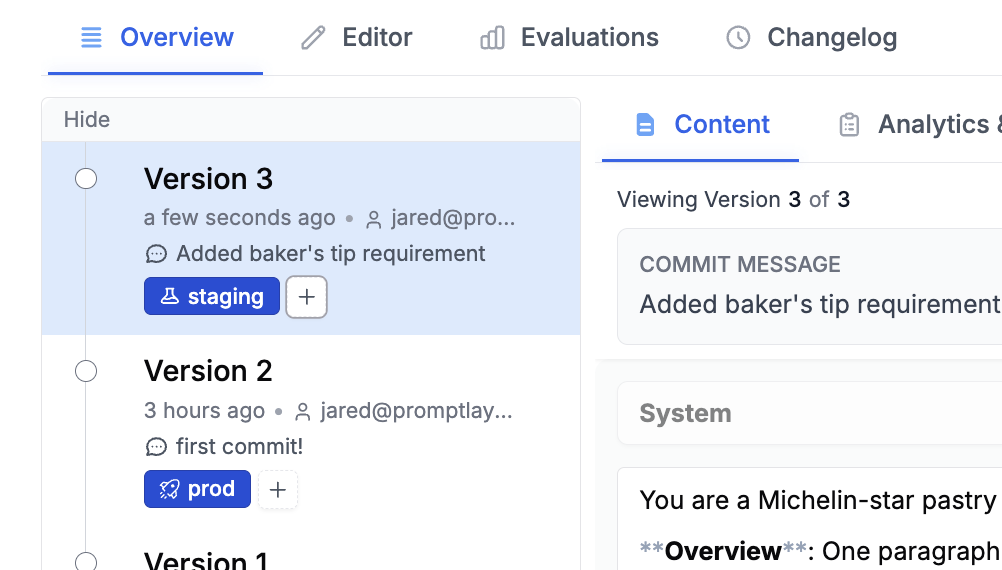
Task: Open the Evaluations tab
Action: [x=569, y=38]
